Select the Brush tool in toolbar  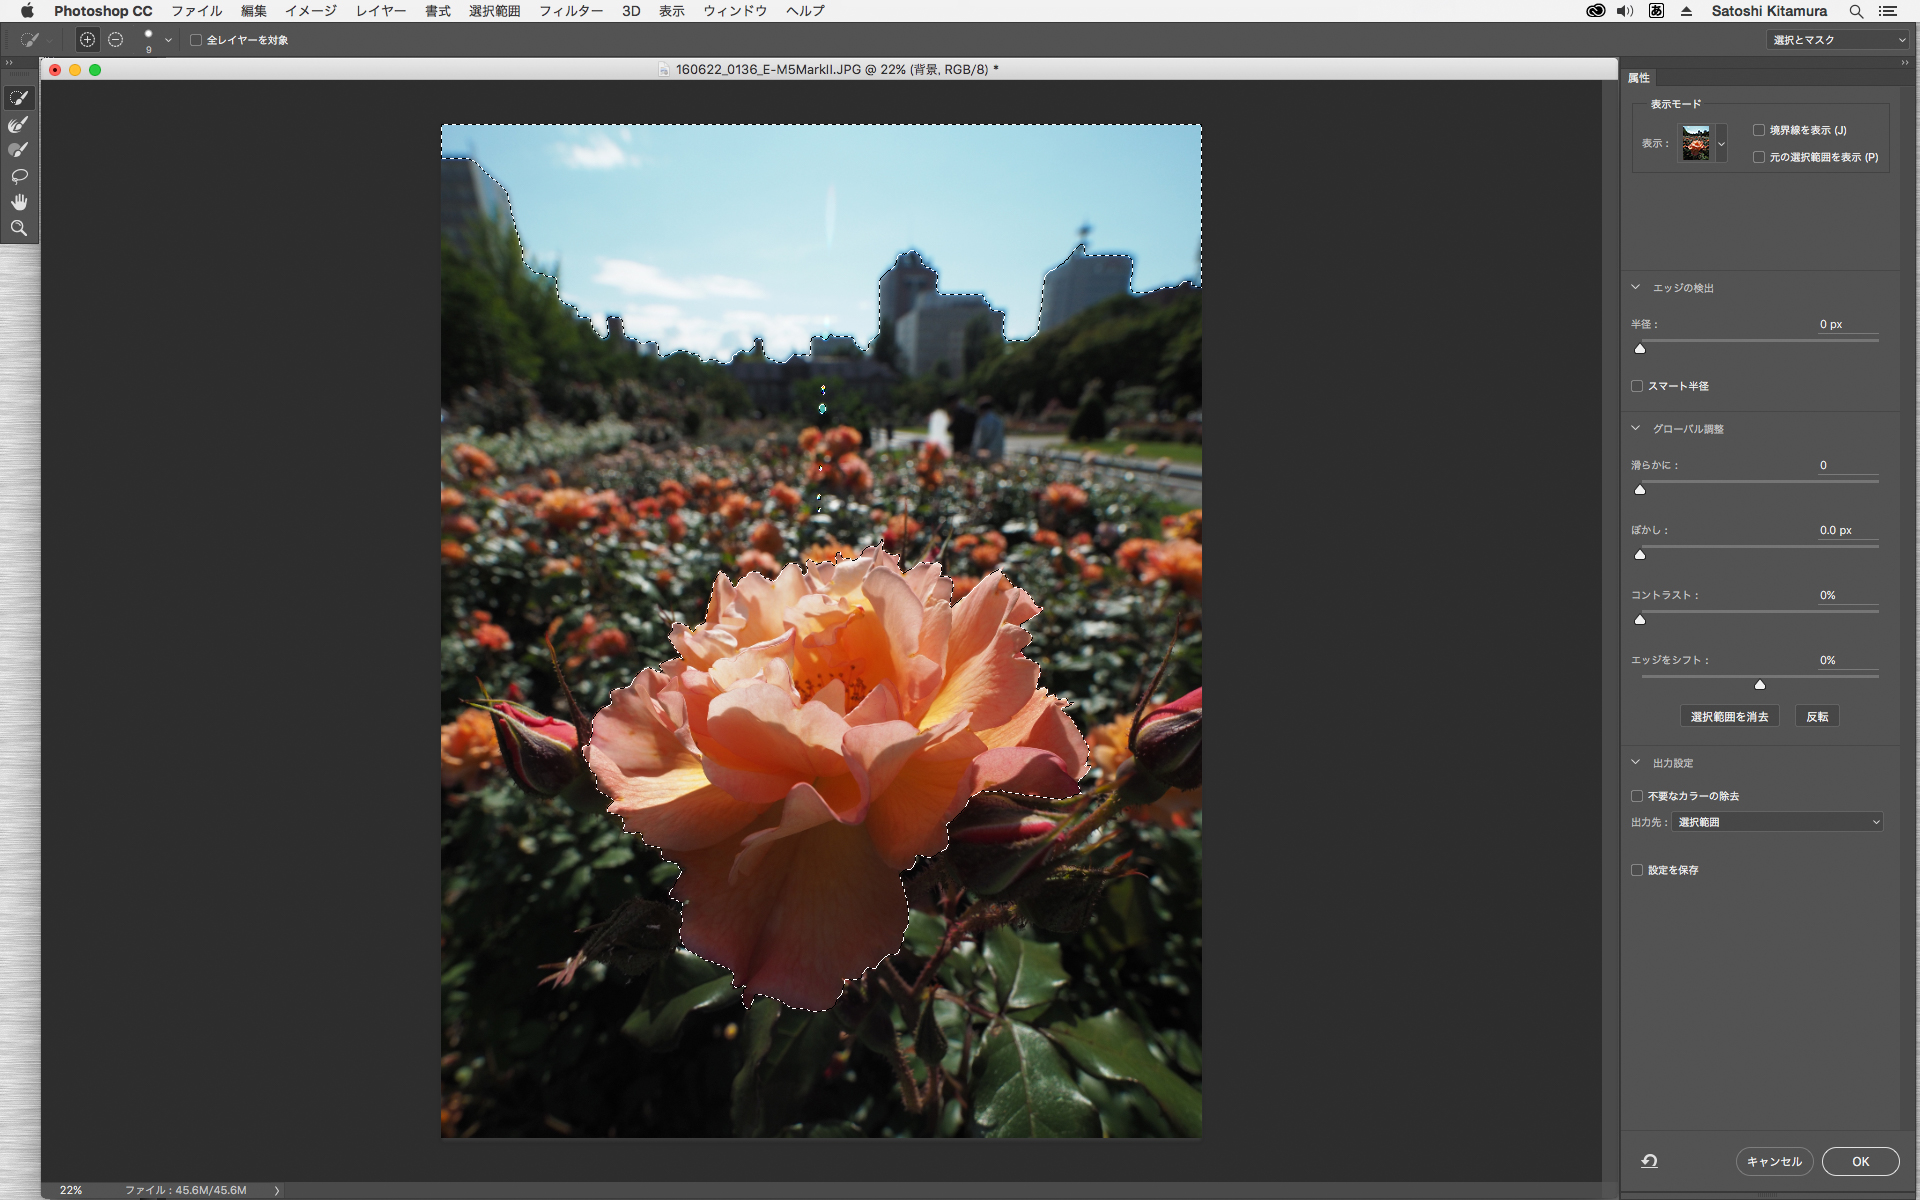pos(19,150)
